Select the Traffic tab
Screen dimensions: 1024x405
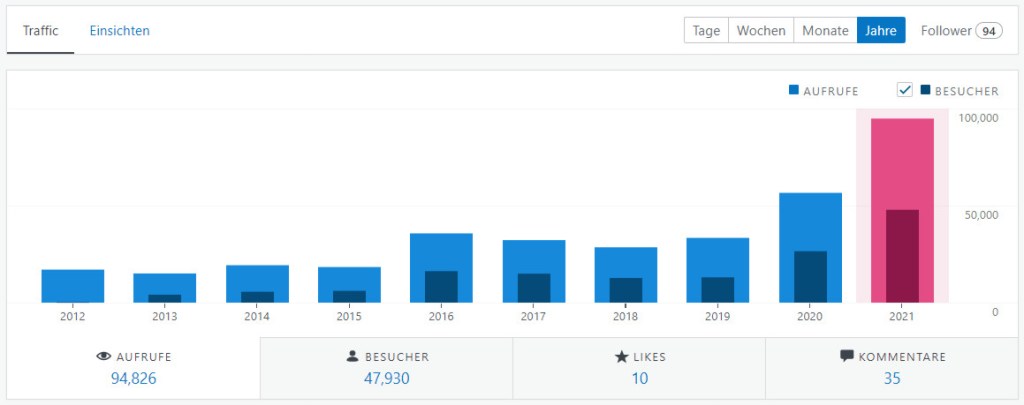pyautogui.click(x=40, y=31)
